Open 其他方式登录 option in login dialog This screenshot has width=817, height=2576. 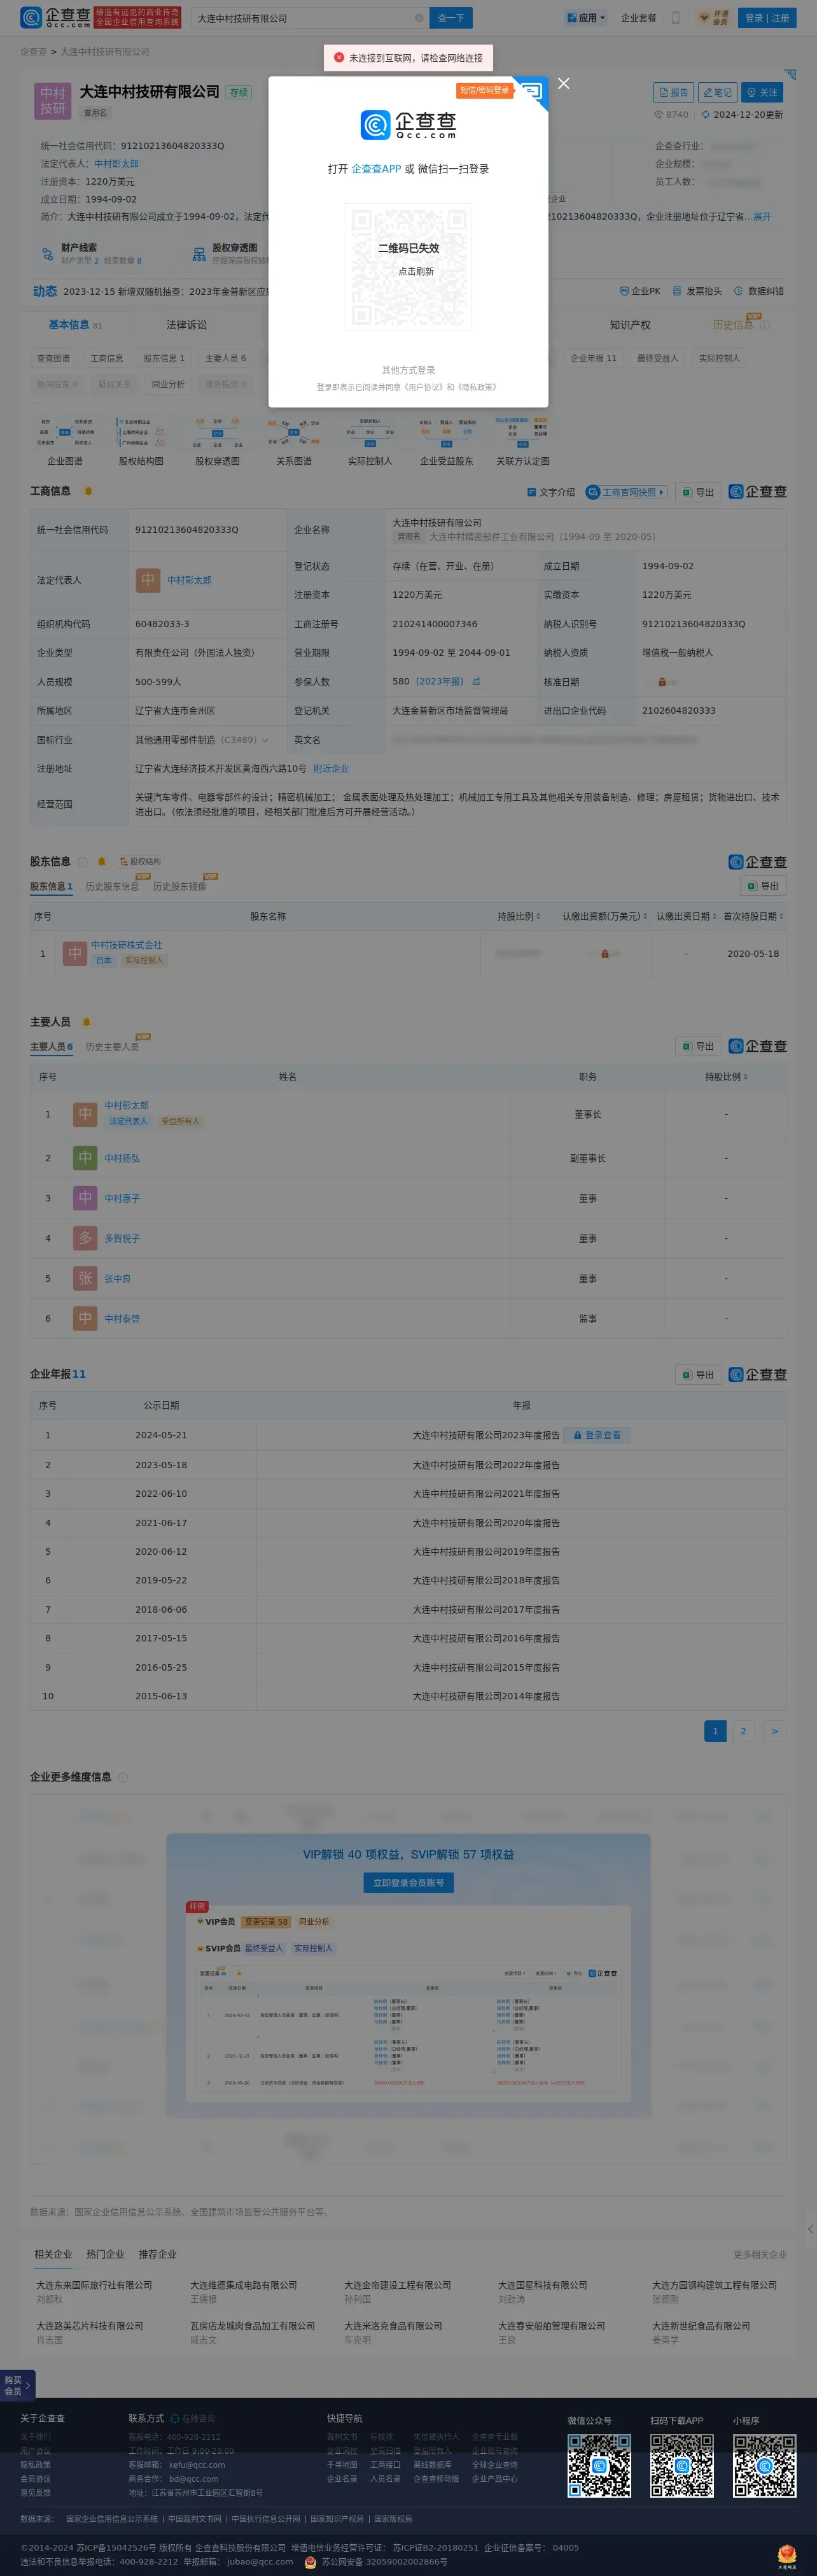pos(408,370)
